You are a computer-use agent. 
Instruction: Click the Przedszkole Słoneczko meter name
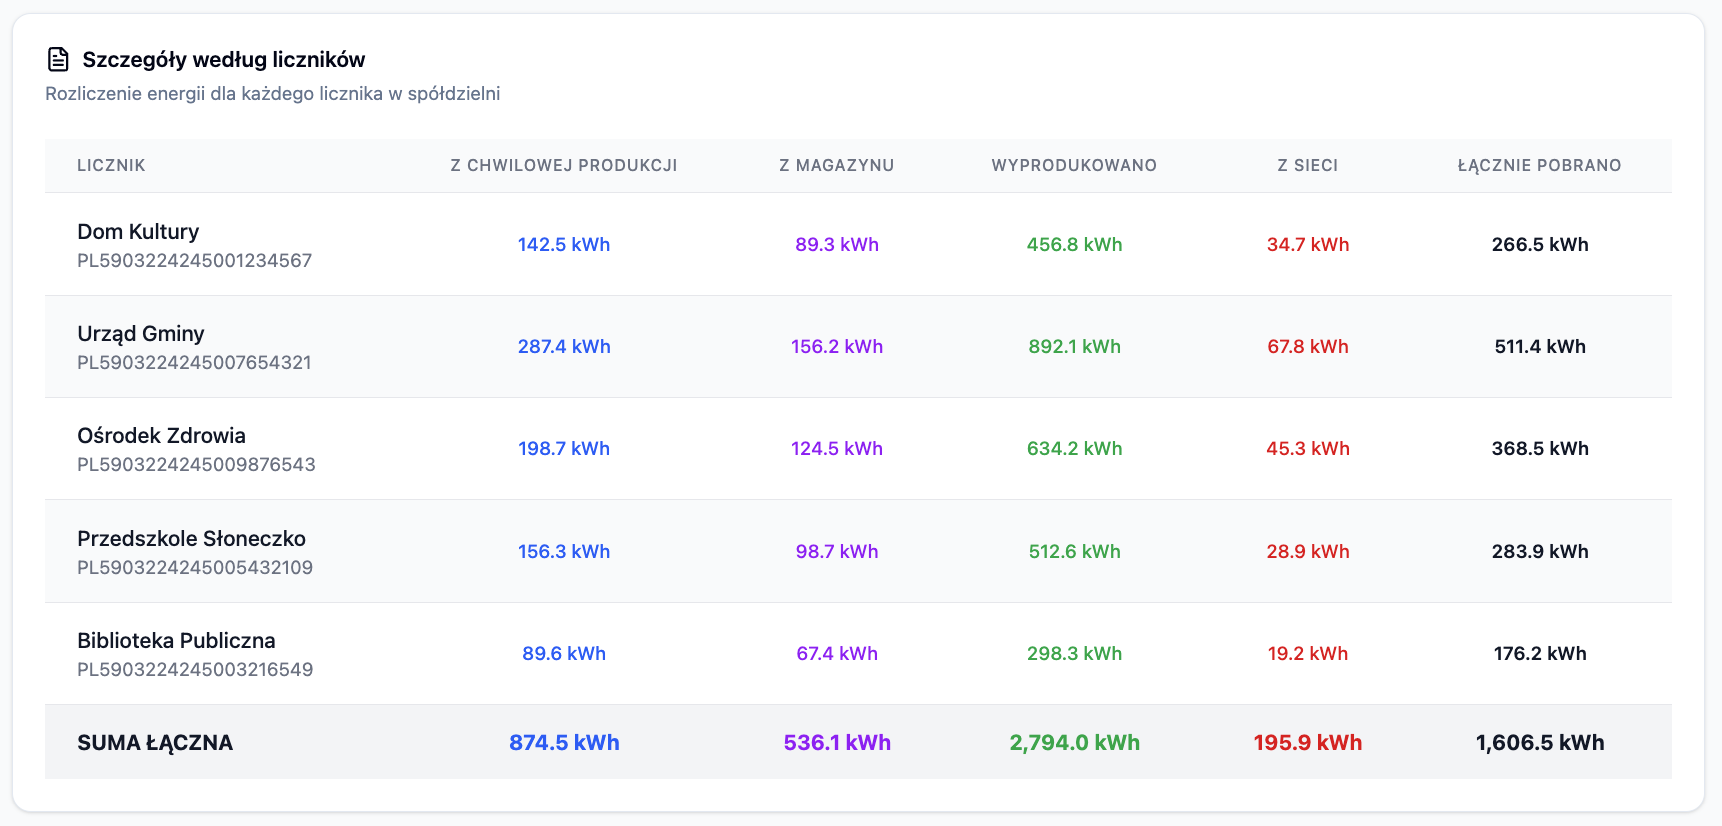click(x=191, y=539)
